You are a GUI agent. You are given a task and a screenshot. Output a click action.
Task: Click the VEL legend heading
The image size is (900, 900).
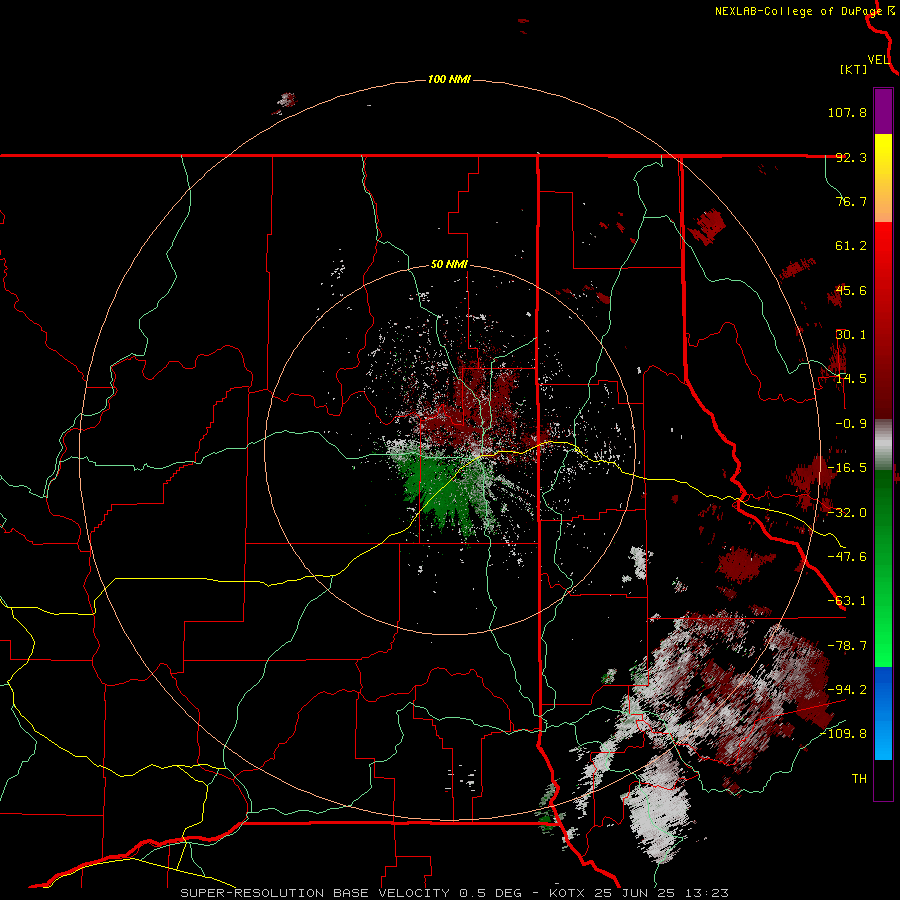tap(878, 60)
